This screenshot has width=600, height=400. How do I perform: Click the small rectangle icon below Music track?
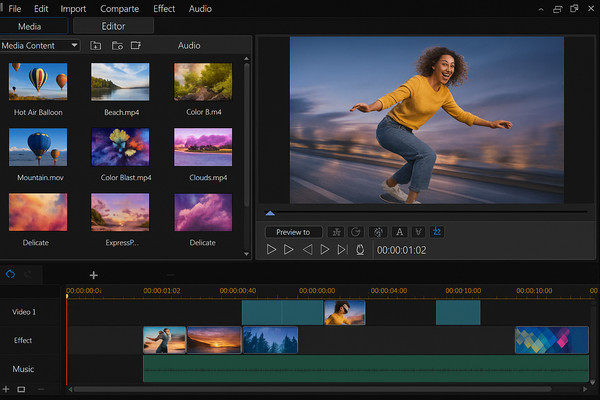click(x=21, y=389)
